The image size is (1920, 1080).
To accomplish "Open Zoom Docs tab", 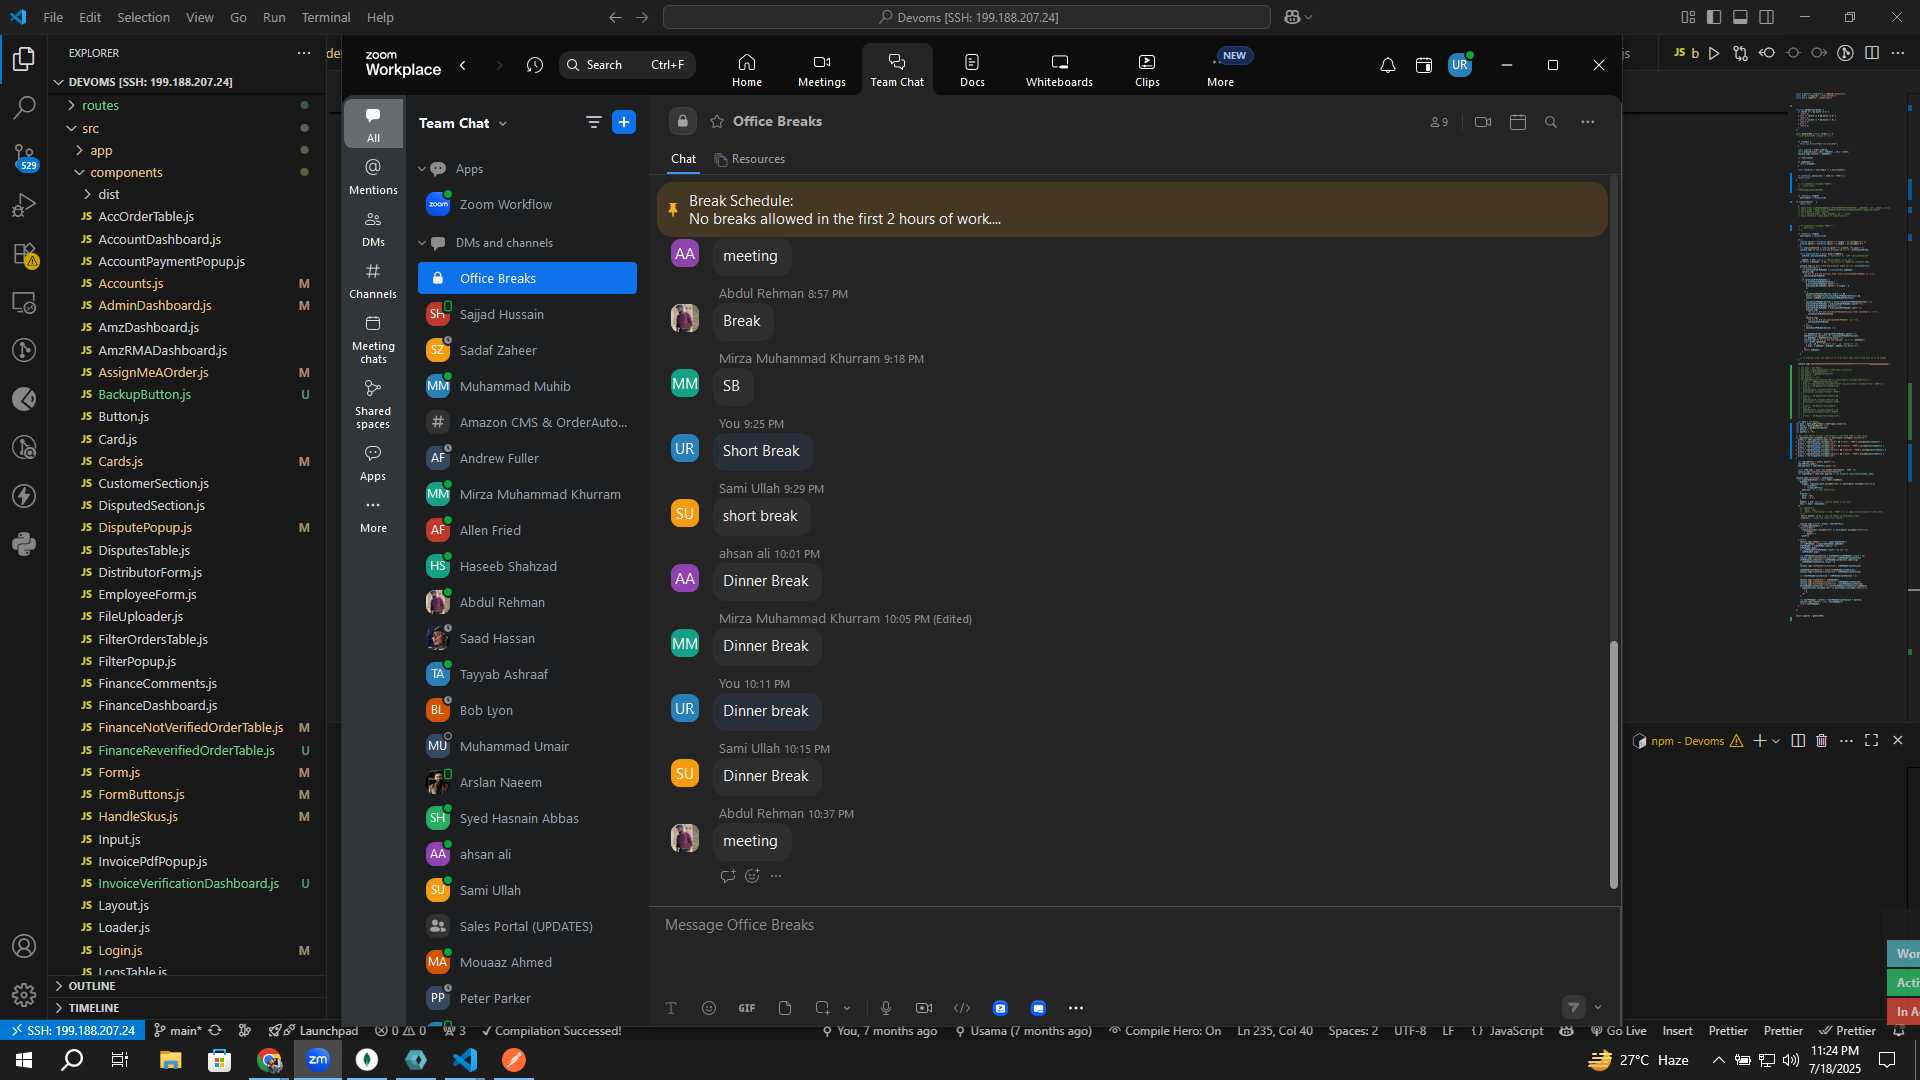I will click(x=972, y=69).
